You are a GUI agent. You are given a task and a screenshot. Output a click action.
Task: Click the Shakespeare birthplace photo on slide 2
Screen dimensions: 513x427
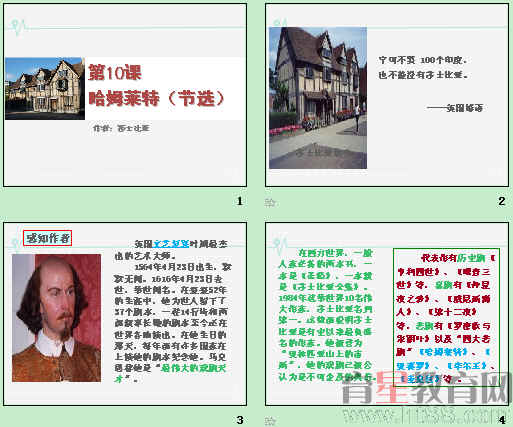click(318, 98)
